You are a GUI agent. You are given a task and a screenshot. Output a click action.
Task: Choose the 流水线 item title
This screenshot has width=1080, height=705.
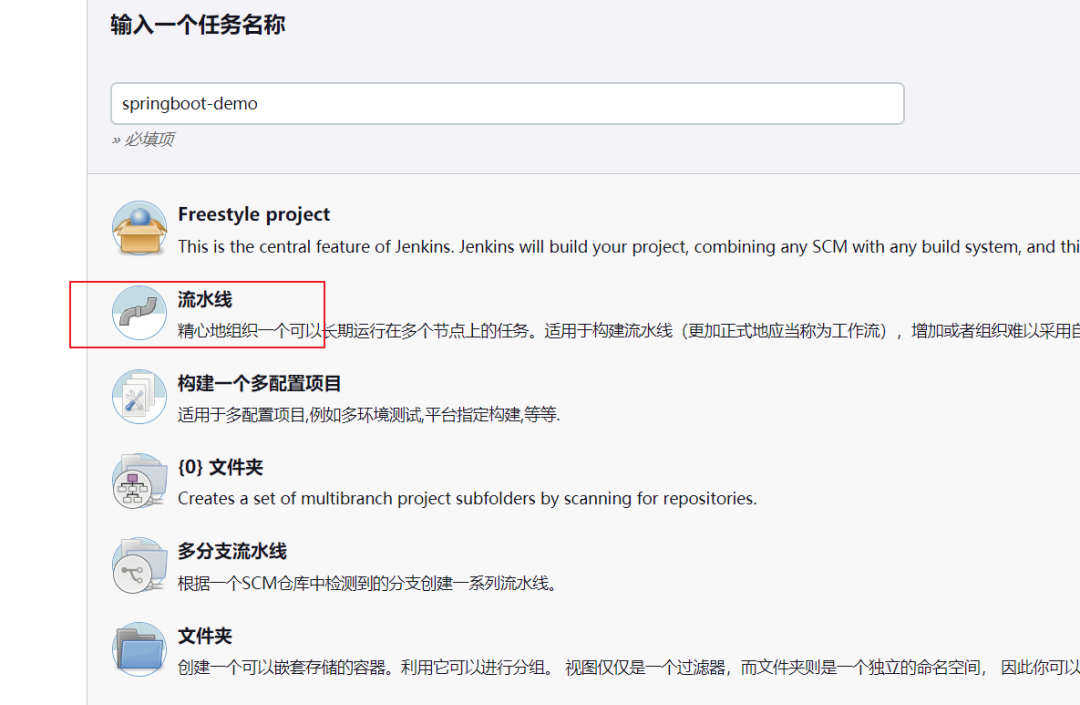coord(205,299)
